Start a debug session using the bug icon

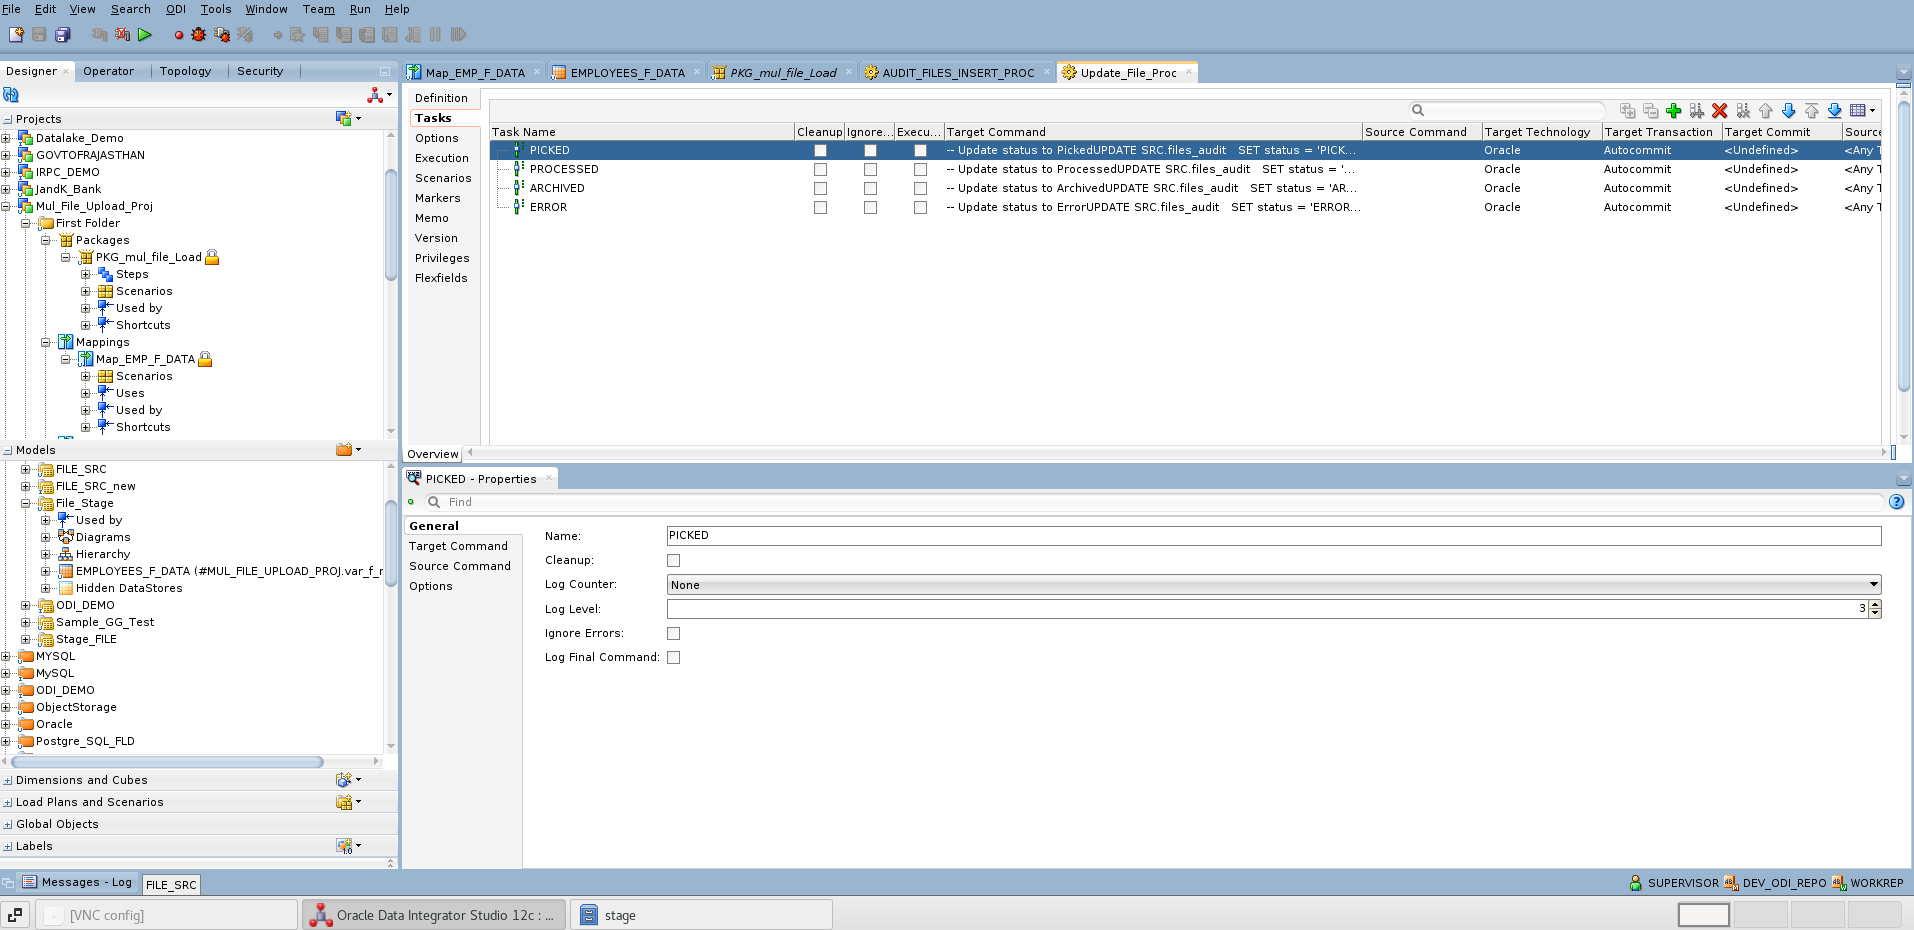pyautogui.click(x=198, y=34)
